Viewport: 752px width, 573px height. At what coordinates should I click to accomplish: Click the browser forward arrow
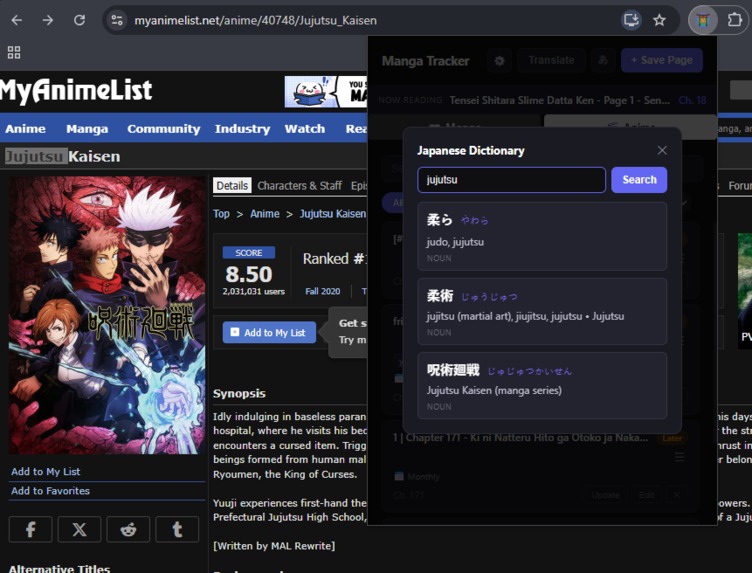click(x=48, y=20)
